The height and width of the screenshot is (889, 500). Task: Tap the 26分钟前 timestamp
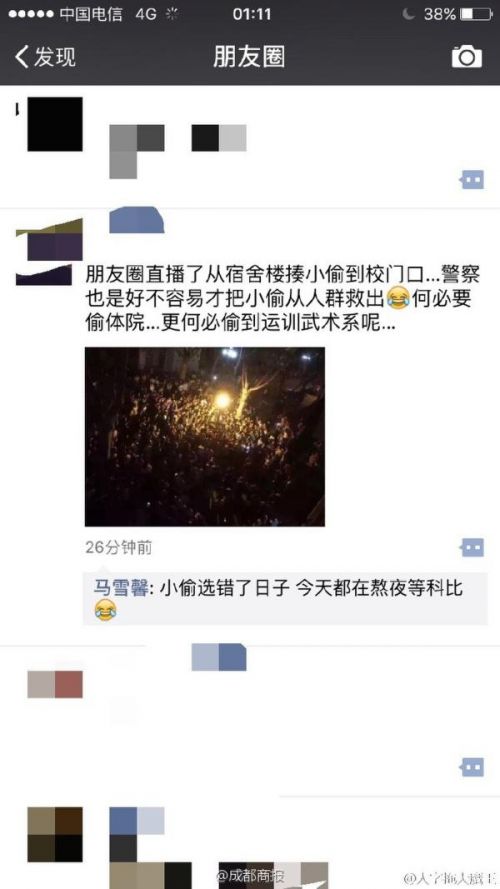[118, 547]
